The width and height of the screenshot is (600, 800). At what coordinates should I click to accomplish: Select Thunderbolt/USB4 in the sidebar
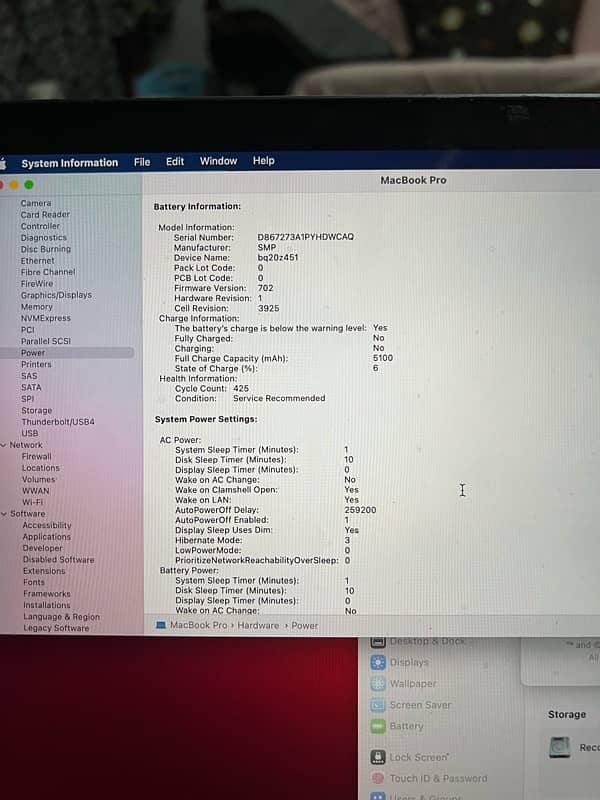58,422
